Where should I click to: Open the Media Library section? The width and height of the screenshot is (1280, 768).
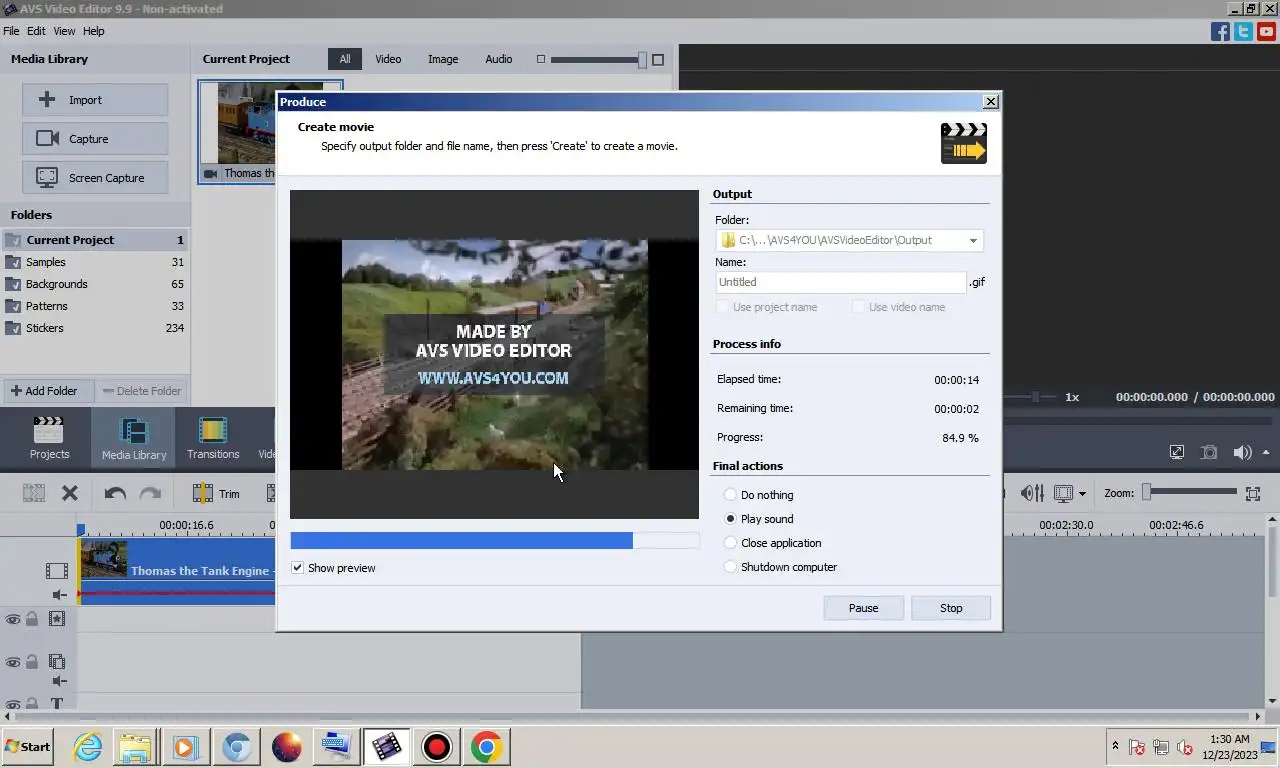point(134,439)
